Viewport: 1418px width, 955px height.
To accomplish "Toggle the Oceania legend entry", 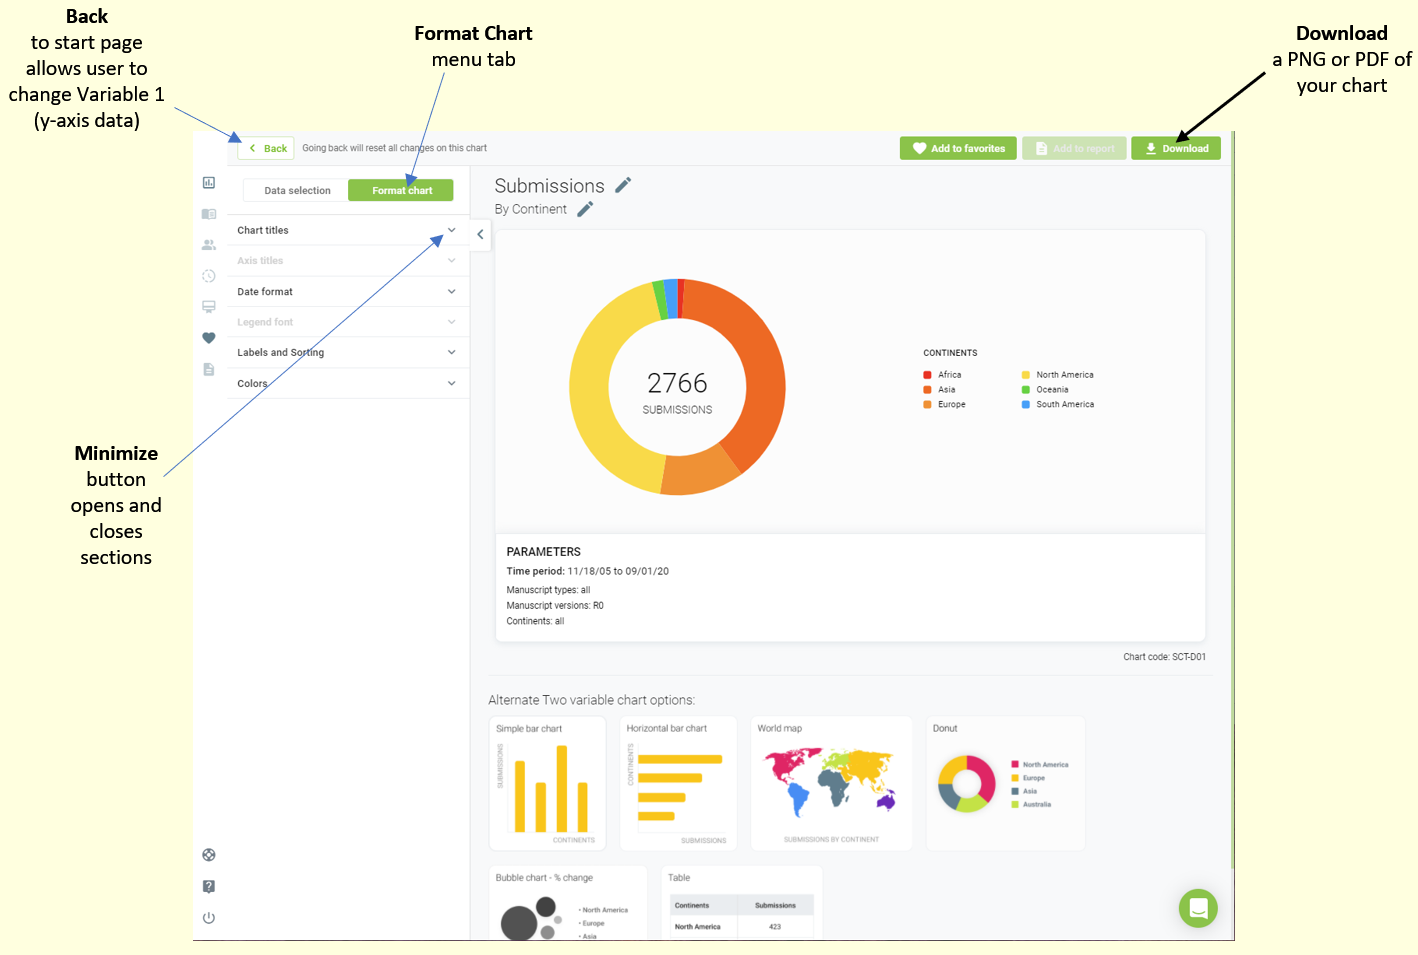I will click(x=1045, y=390).
